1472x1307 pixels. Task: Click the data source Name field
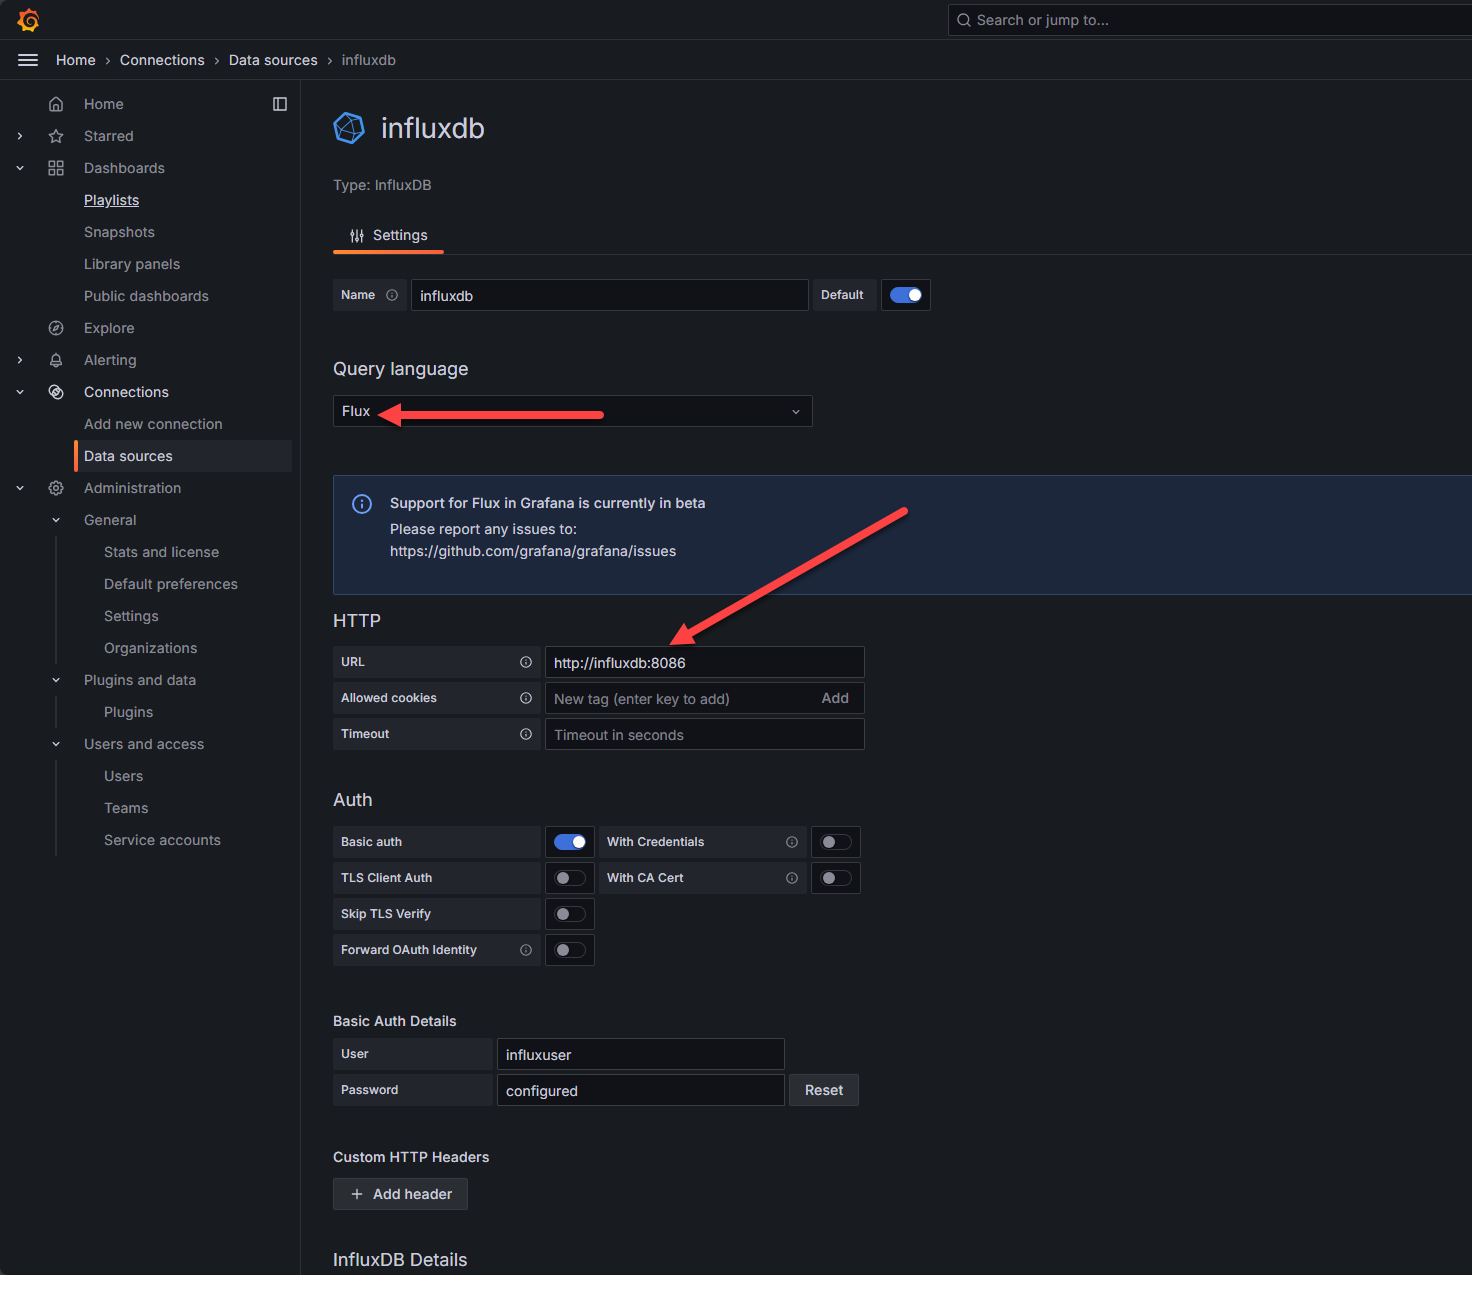coord(610,295)
